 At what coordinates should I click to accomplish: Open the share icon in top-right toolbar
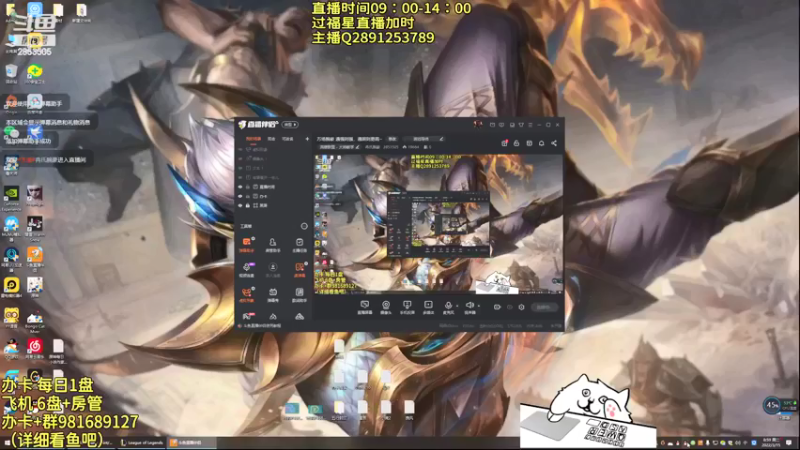tap(554, 143)
